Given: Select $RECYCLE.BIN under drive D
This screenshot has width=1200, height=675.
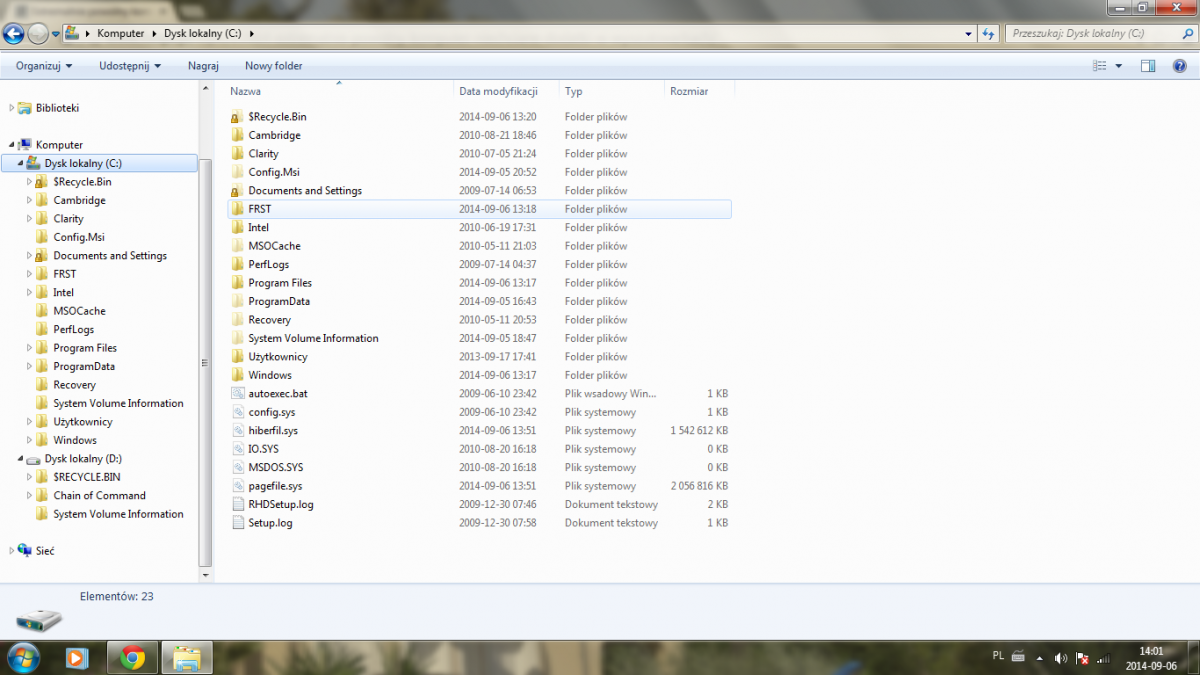Looking at the screenshot, I should [x=87, y=477].
